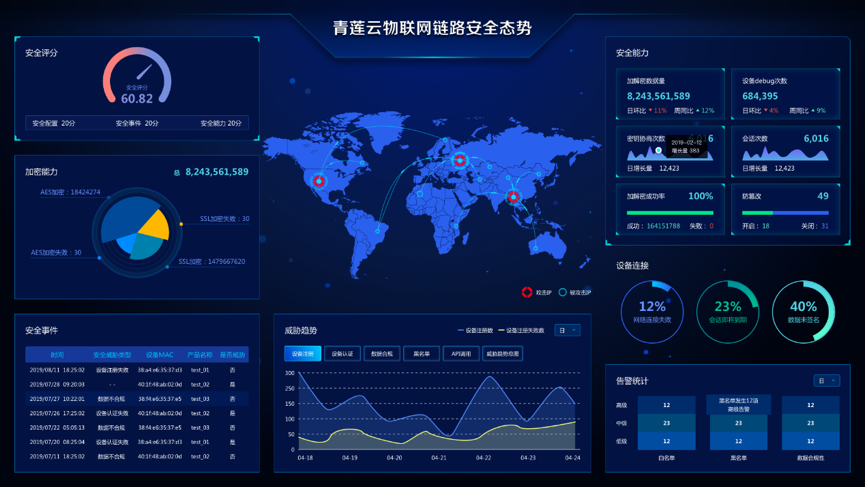
Task: Toggle the 设备注册失败数 legend series
Action: pyautogui.click(x=521, y=330)
